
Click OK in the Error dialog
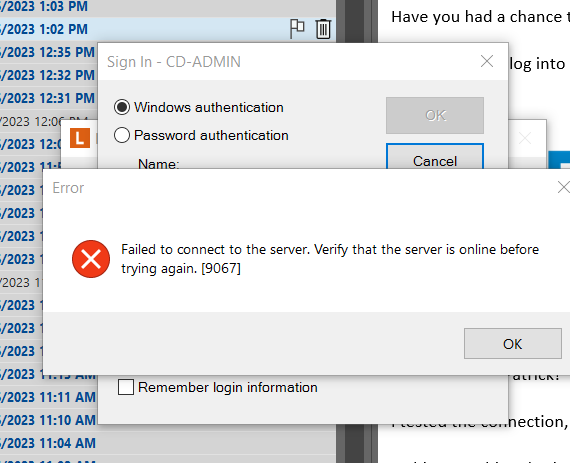tap(513, 343)
